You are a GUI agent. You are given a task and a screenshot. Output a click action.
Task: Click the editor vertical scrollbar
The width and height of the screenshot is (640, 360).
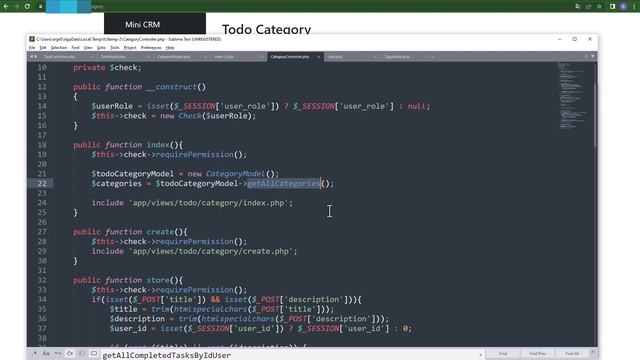pos(595,114)
